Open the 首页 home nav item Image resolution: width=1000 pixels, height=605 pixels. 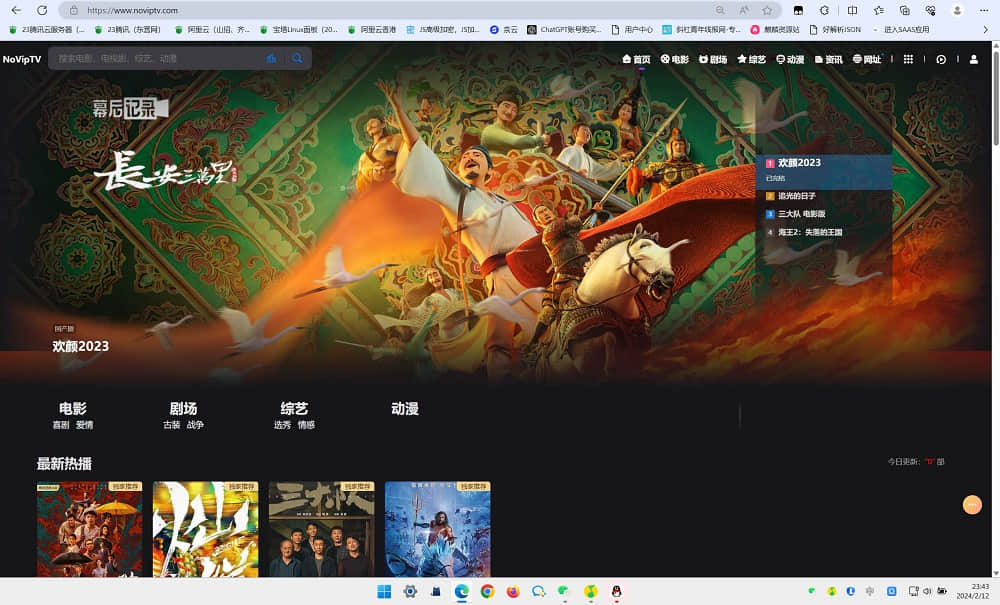(x=636, y=59)
